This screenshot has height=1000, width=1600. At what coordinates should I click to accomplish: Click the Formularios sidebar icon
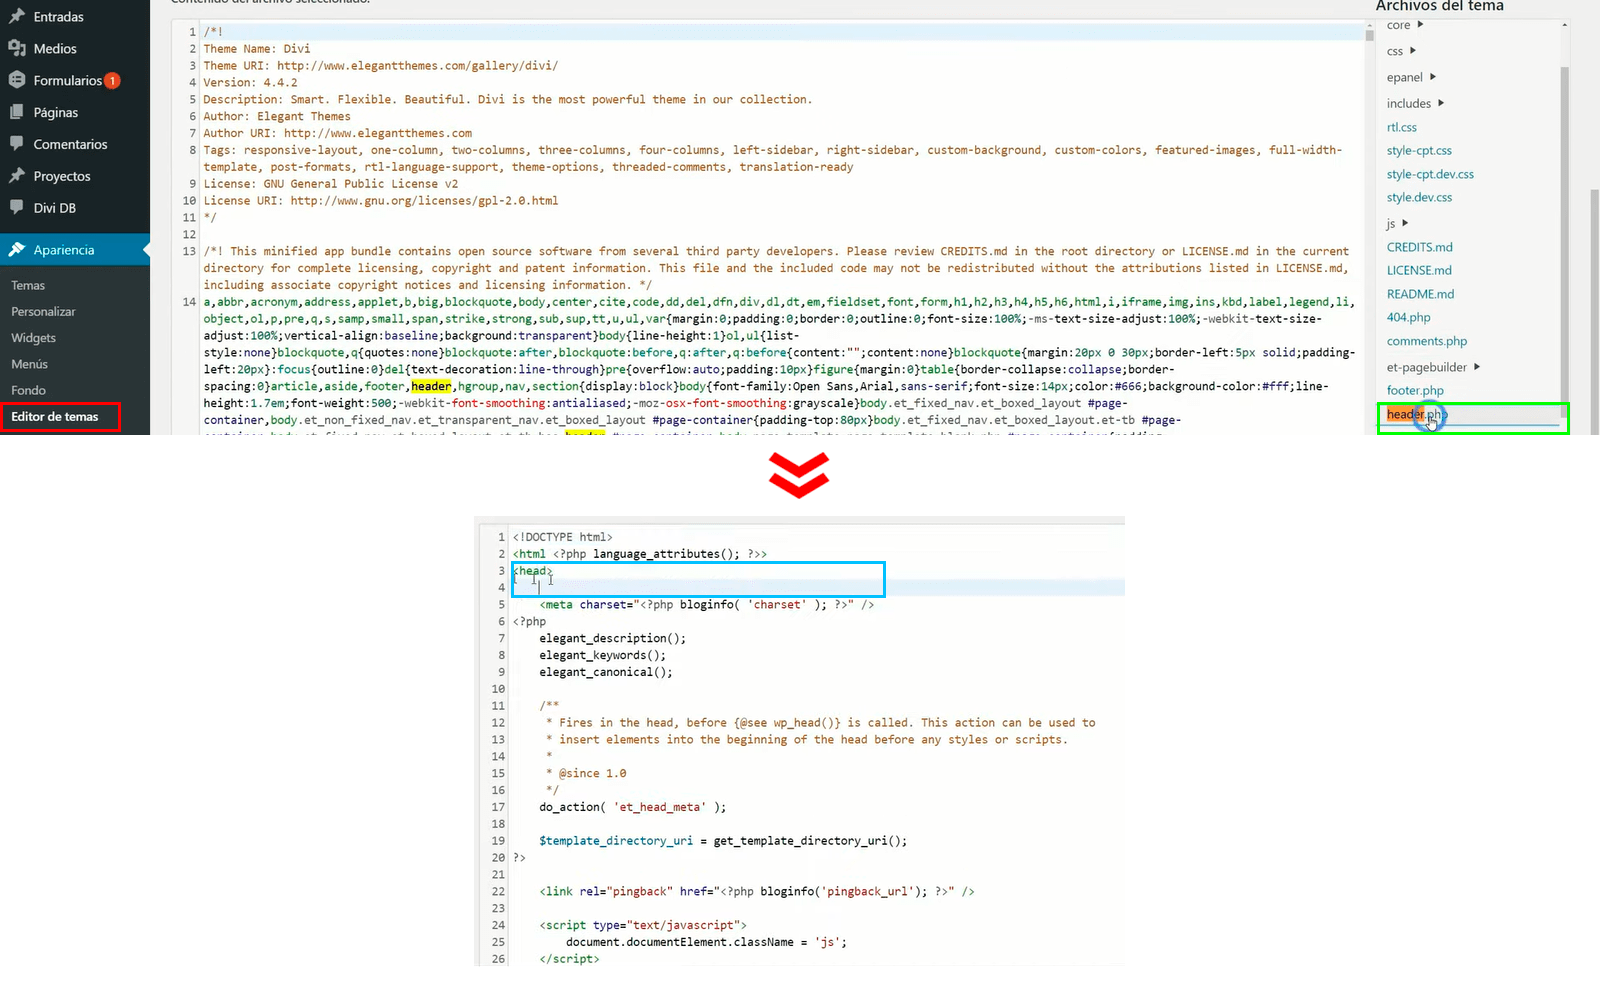click(17, 80)
